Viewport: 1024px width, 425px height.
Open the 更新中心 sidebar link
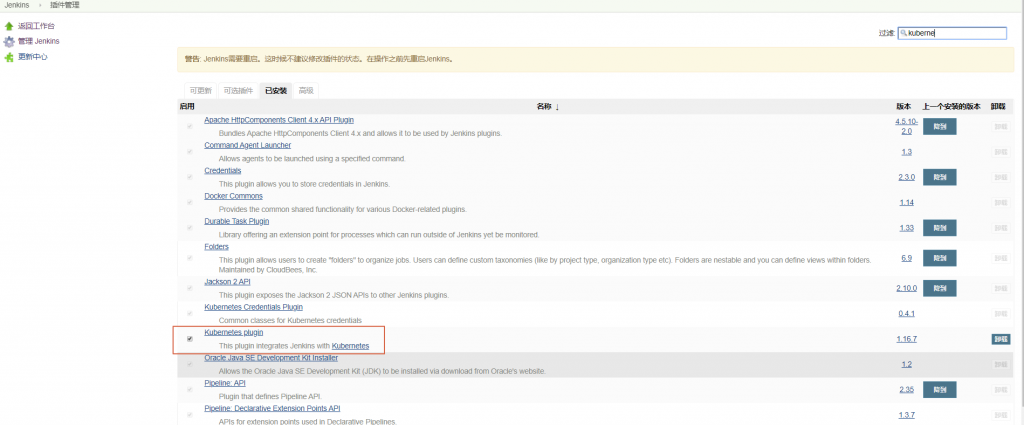[x=33, y=57]
